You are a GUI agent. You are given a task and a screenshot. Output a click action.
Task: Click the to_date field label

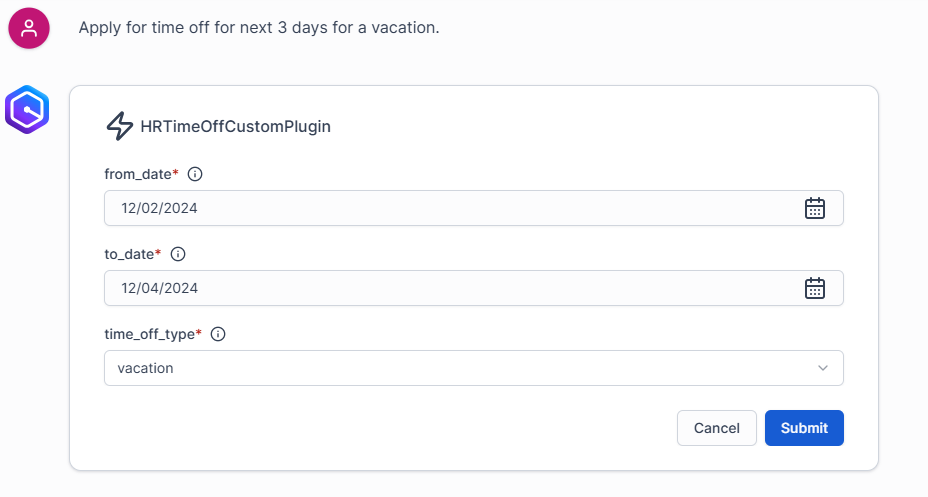(129, 254)
